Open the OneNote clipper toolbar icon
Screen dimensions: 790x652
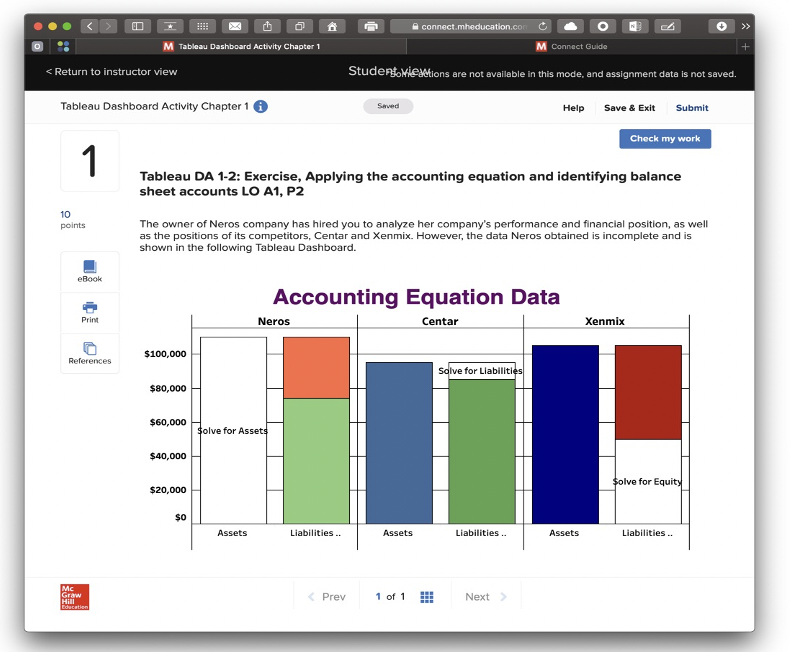(635, 26)
